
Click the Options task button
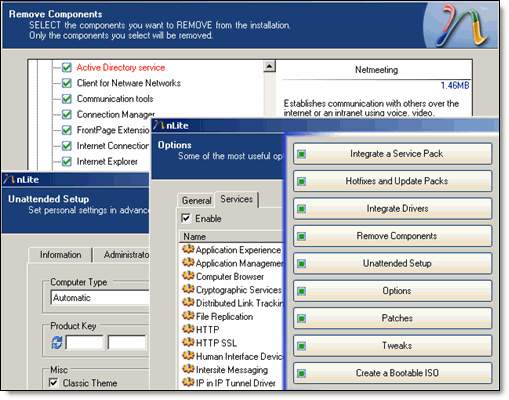393,291
